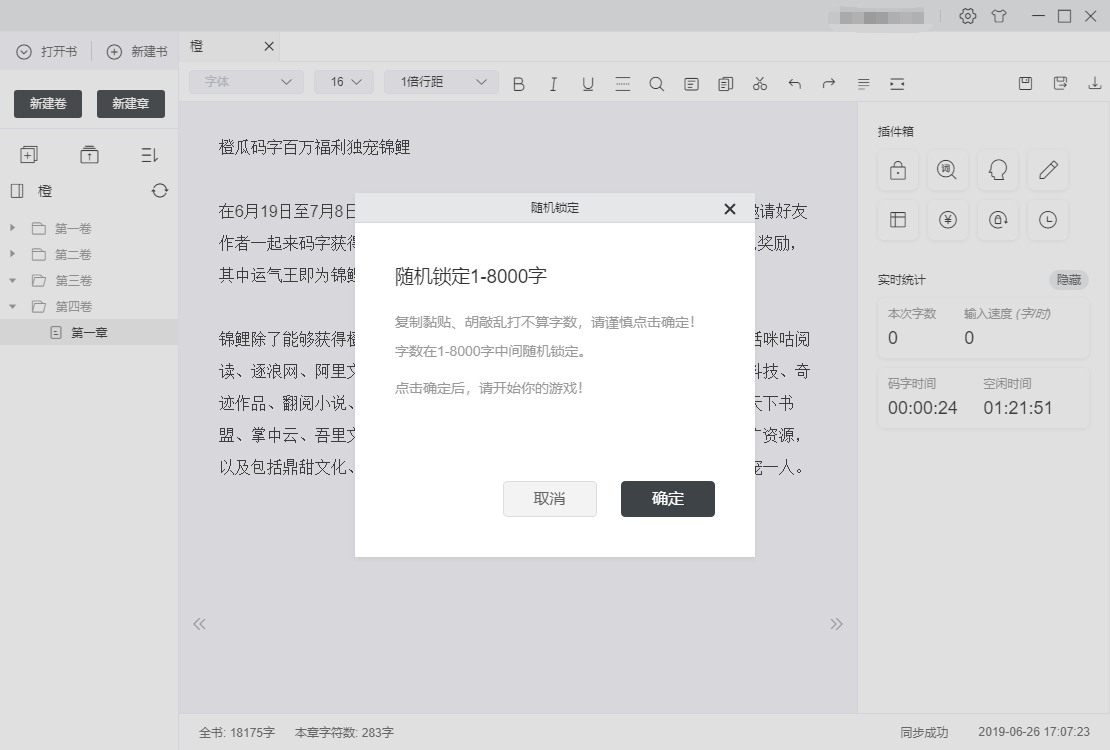Toggle underline formatting

pyautogui.click(x=587, y=84)
